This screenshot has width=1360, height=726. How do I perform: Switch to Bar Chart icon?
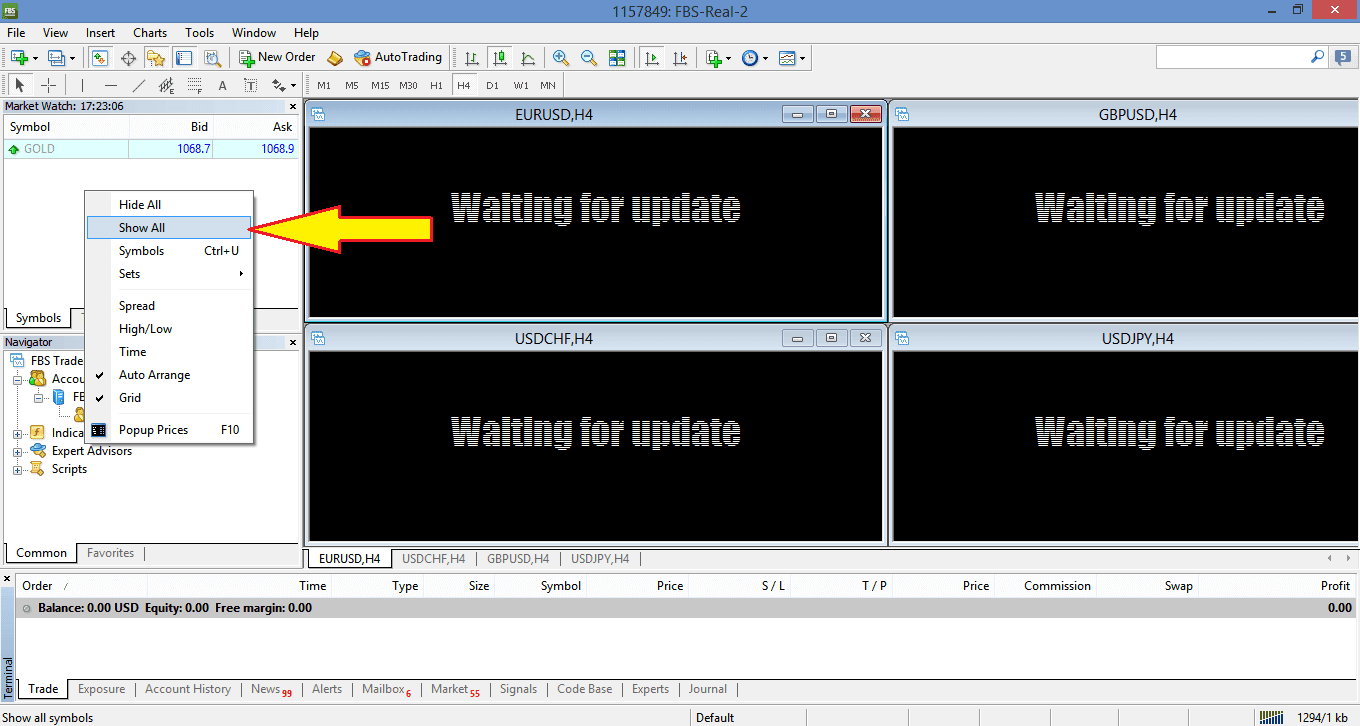472,58
